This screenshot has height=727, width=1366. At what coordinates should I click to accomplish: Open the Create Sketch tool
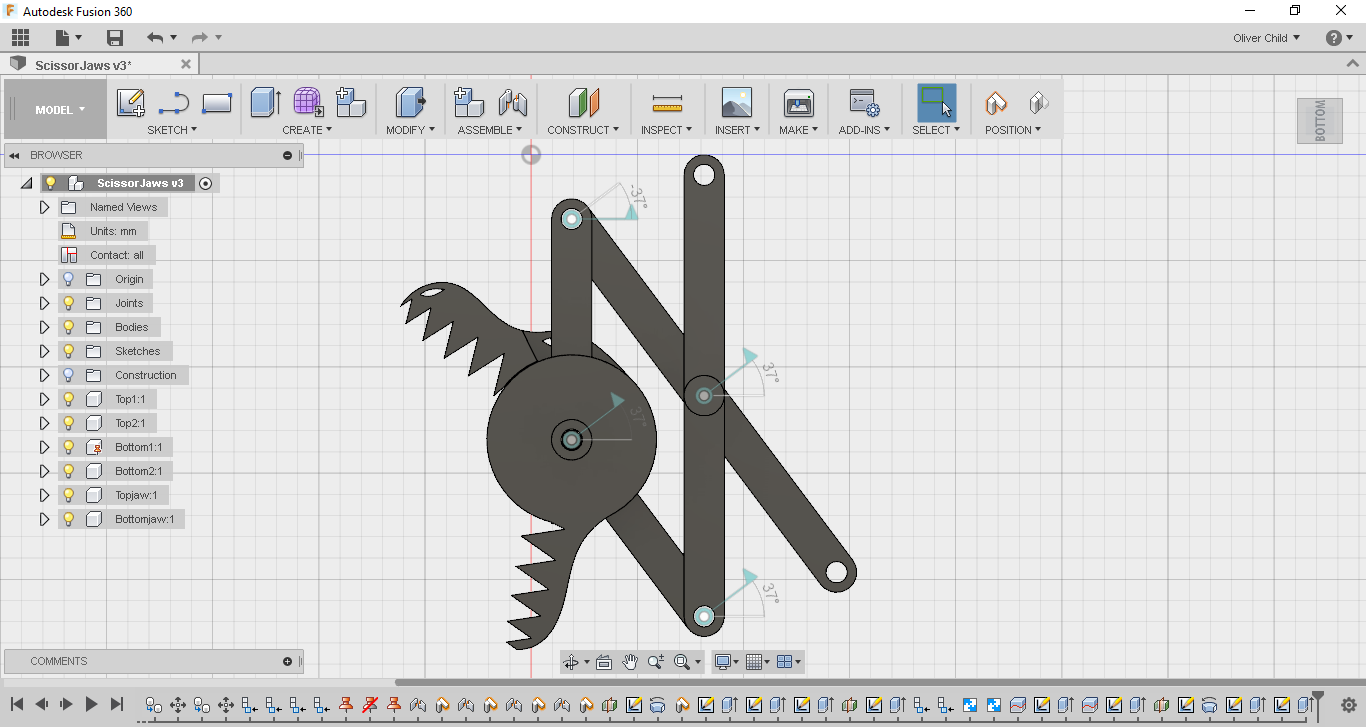(x=131, y=102)
